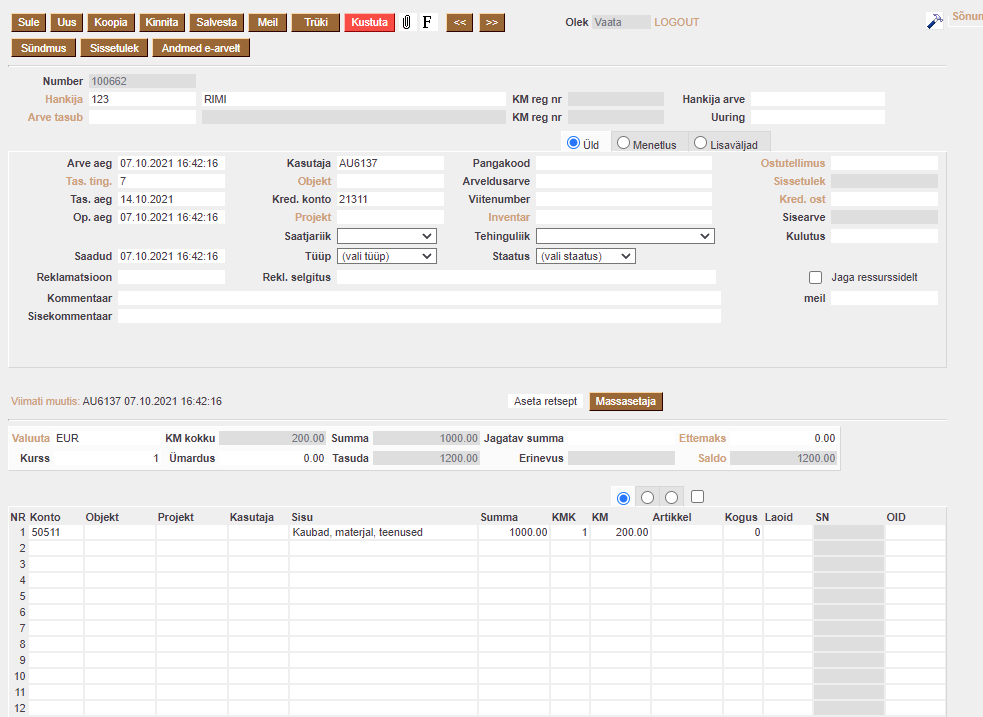The height and width of the screenshot is (717, 983).
Task: Open the Hankija label link
Action: [x=64, y=99]
